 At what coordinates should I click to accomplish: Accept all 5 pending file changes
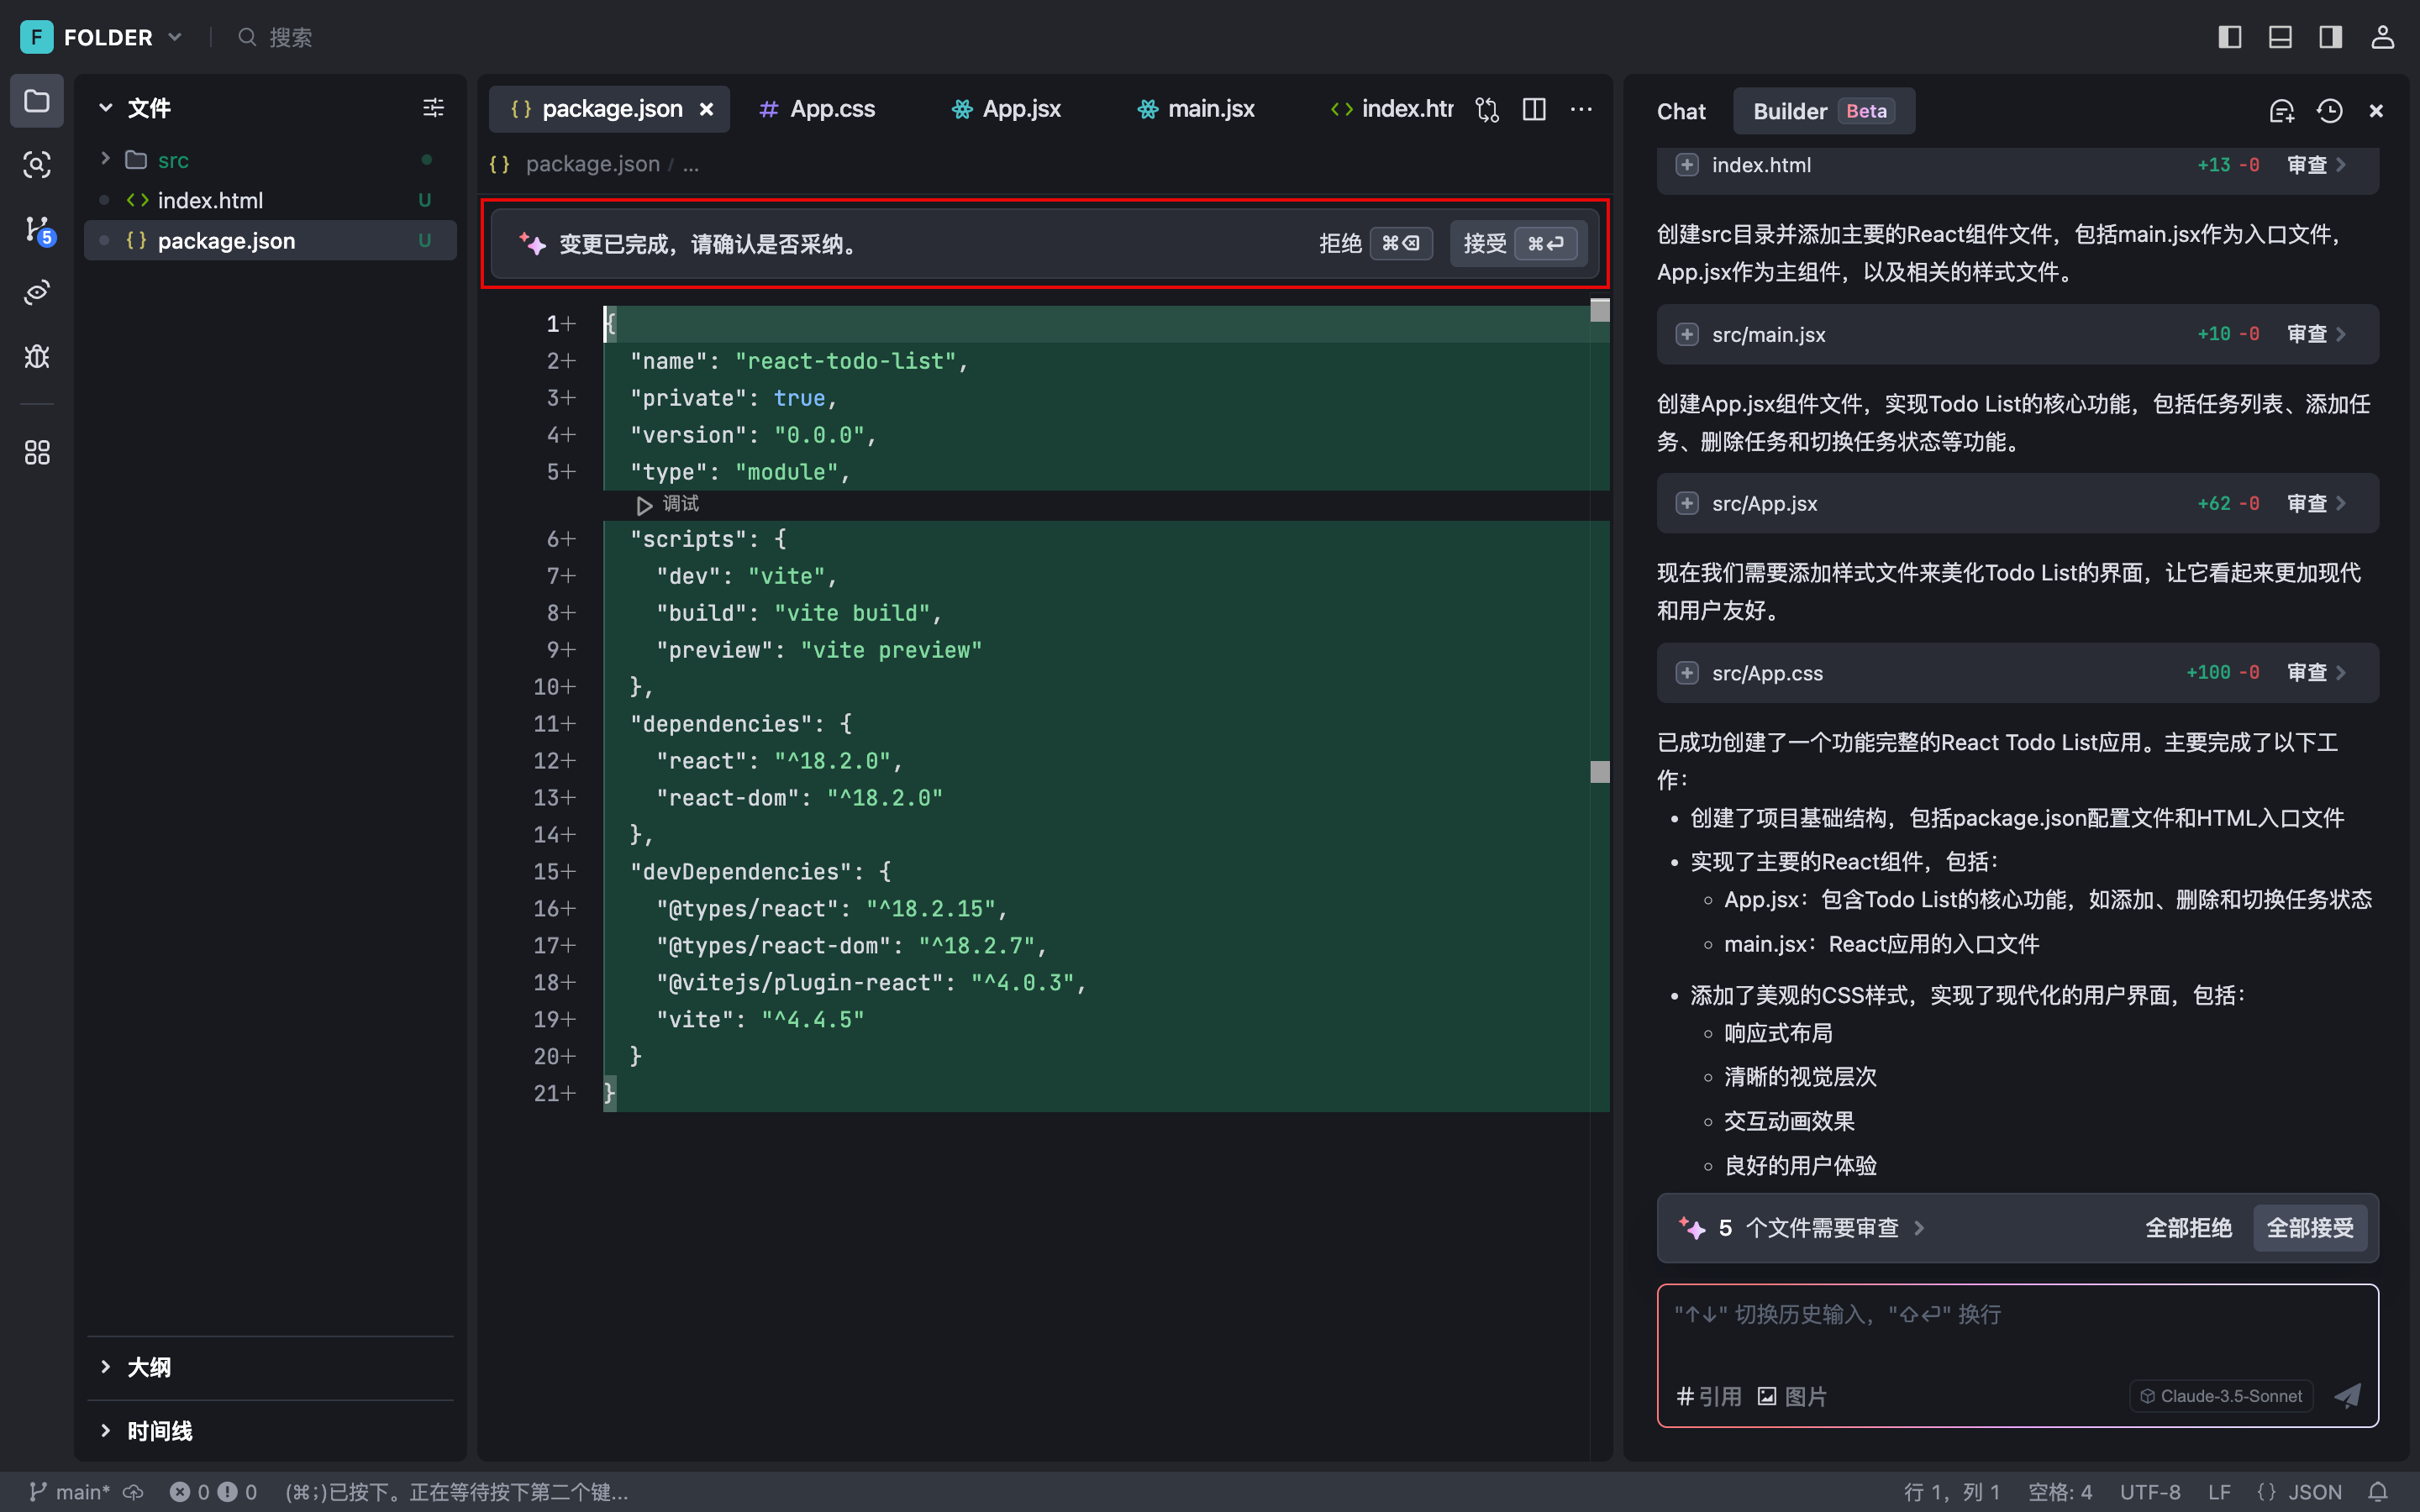2310,1228
